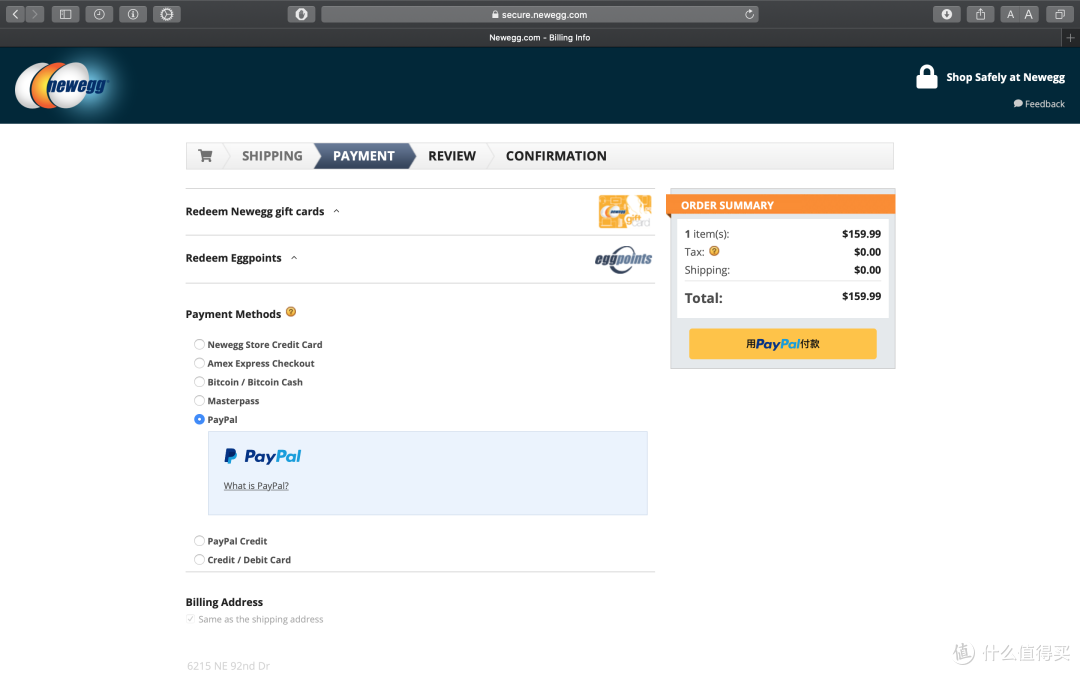Focus the secure.newegg.com address bar
This screenshot has width=1080, height=675.
point(539,14)
